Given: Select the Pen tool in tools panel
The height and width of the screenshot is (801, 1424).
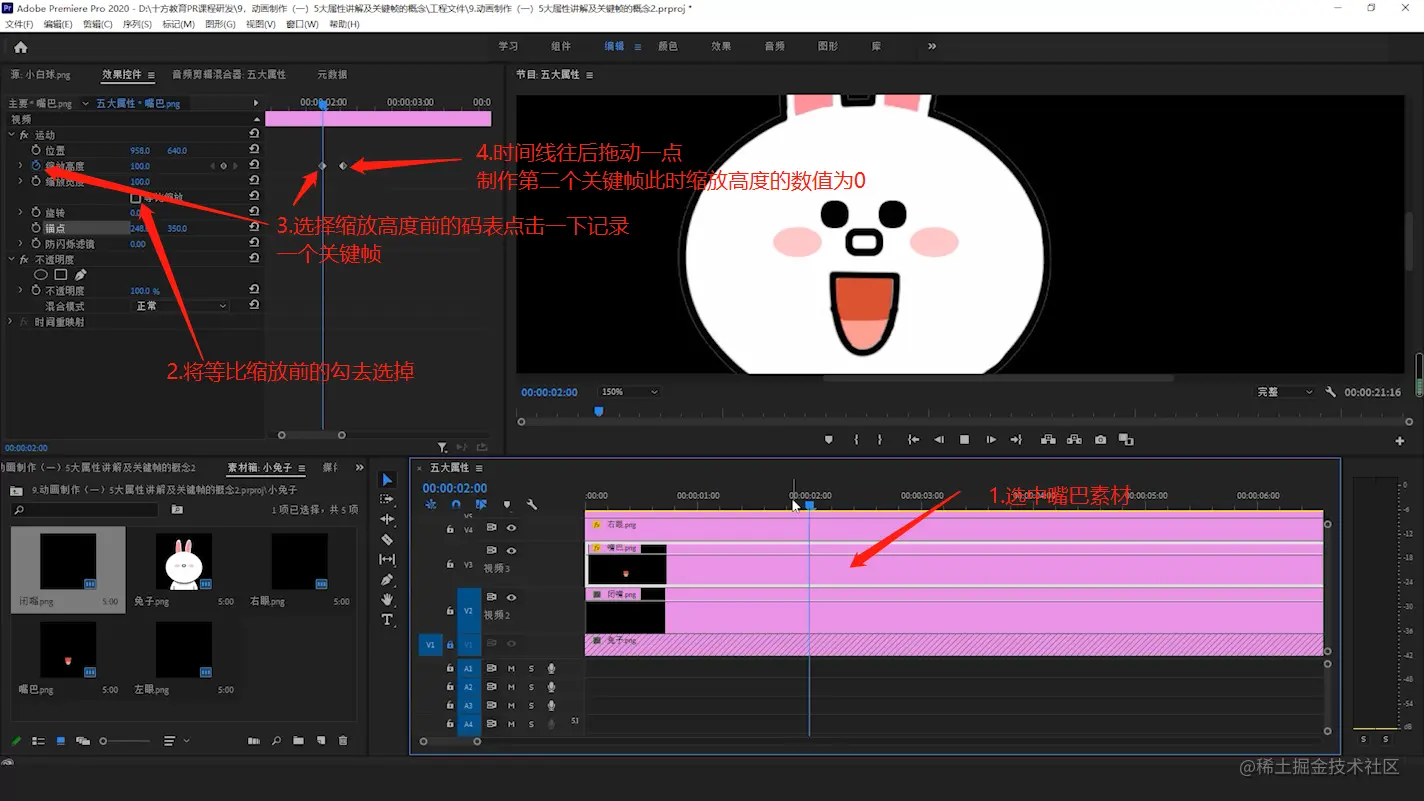Looking at the screenshot, I should point(388,579).
